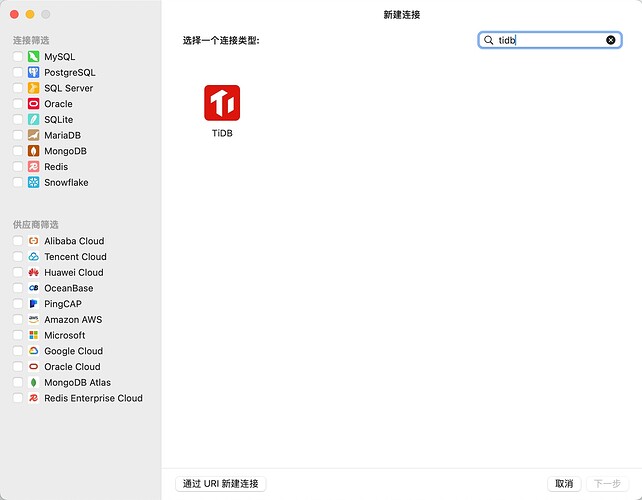Click the PostgreSQL text label
This screenshot has height=500, width=642.
(x=70, y=72)
